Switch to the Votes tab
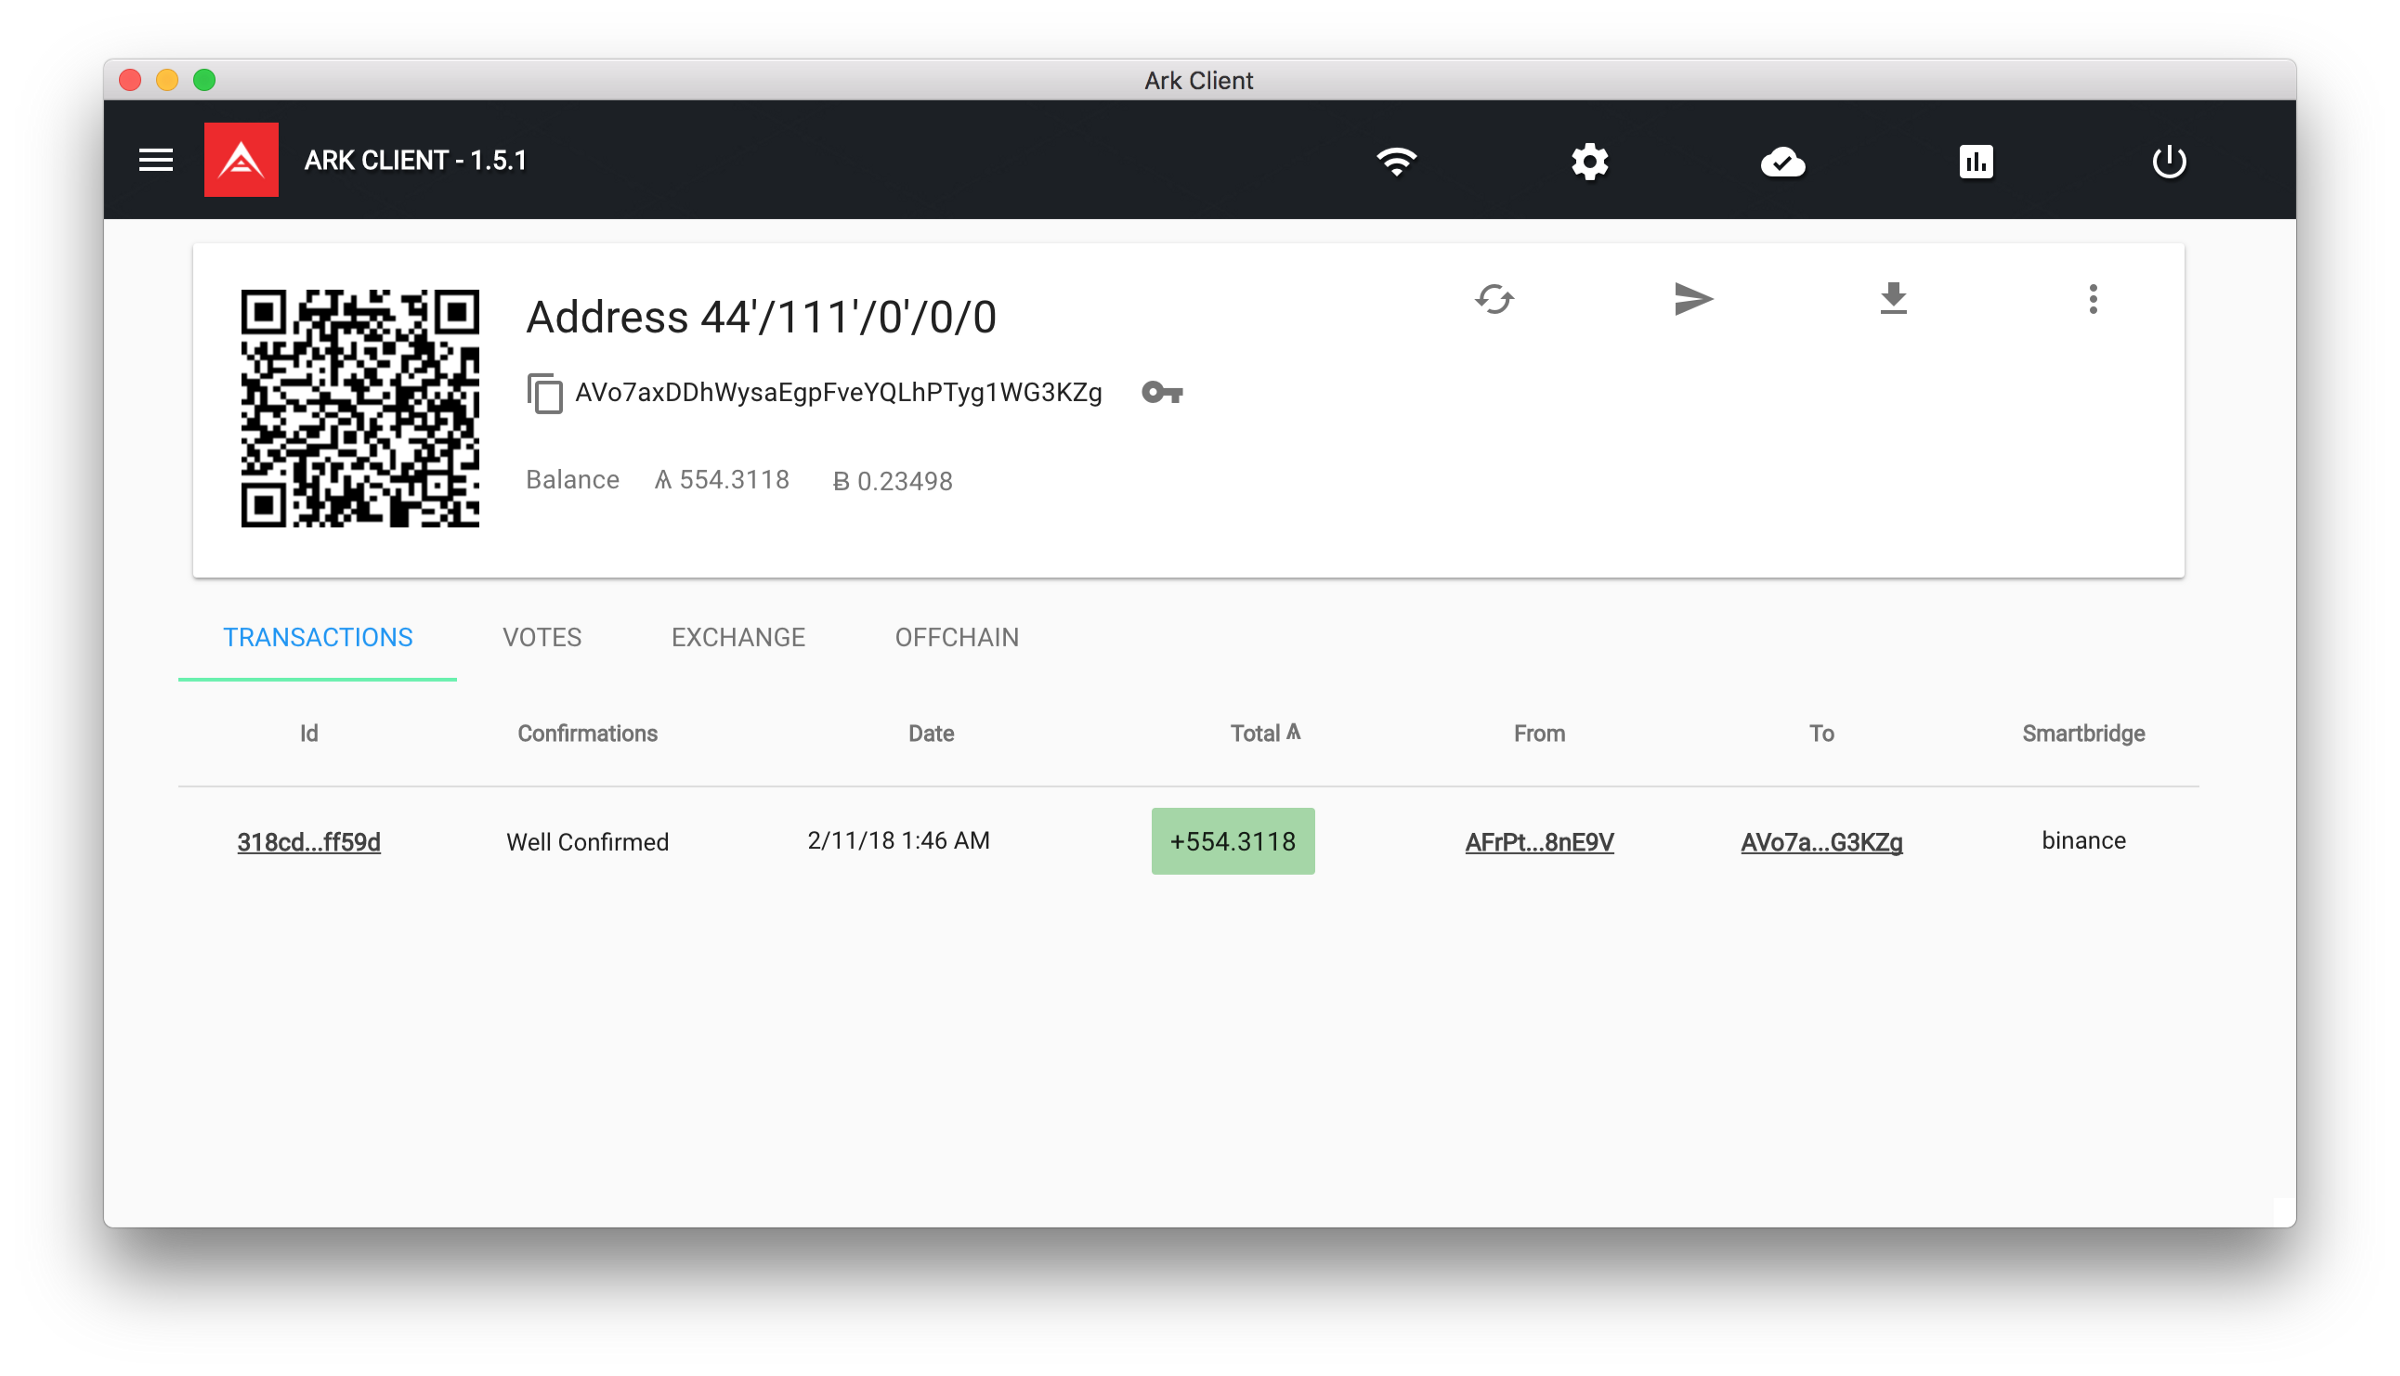The height and width of the screenshot is (1376, 2400). click(x=542, y=637)
